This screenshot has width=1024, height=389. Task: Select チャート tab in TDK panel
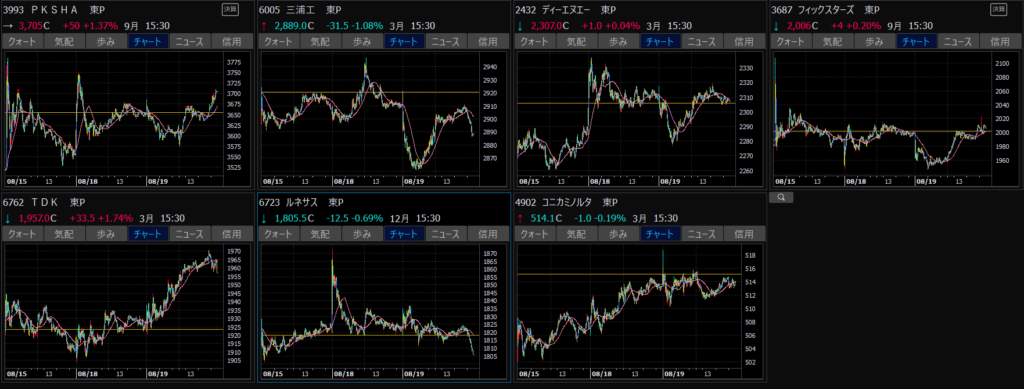coord(148,234)
